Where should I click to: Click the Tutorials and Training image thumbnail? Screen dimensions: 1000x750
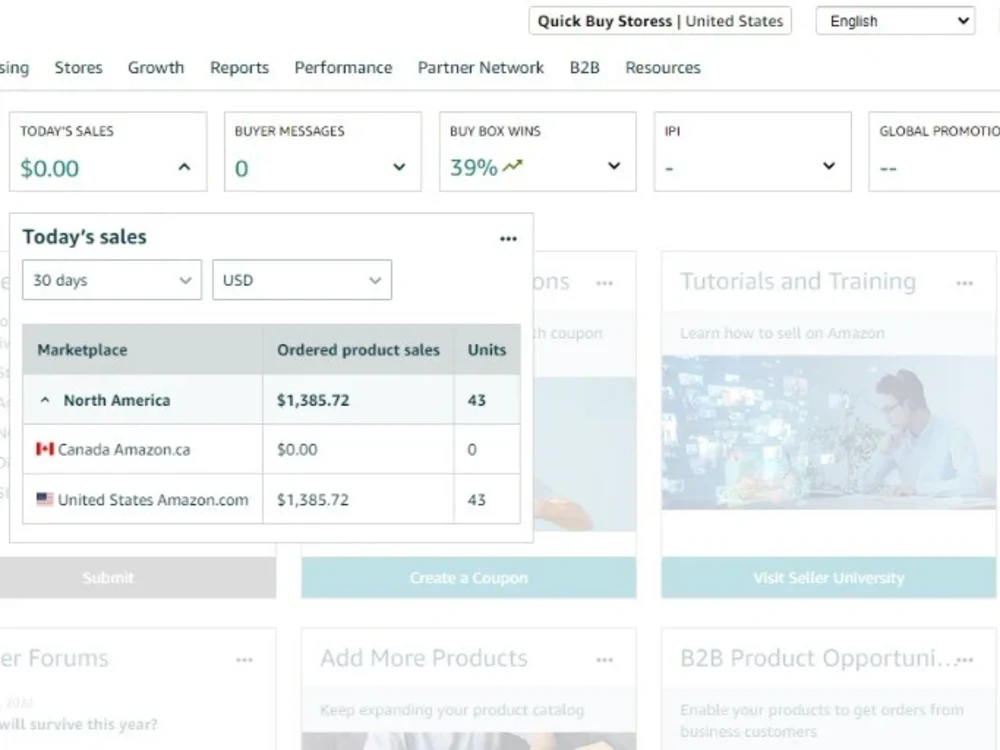pos(828,432)
